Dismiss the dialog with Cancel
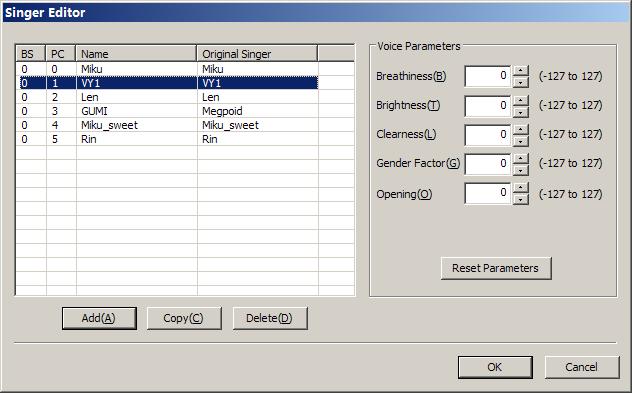The width and height of the screenshot is (632, 393). click(x=582, y=367)
